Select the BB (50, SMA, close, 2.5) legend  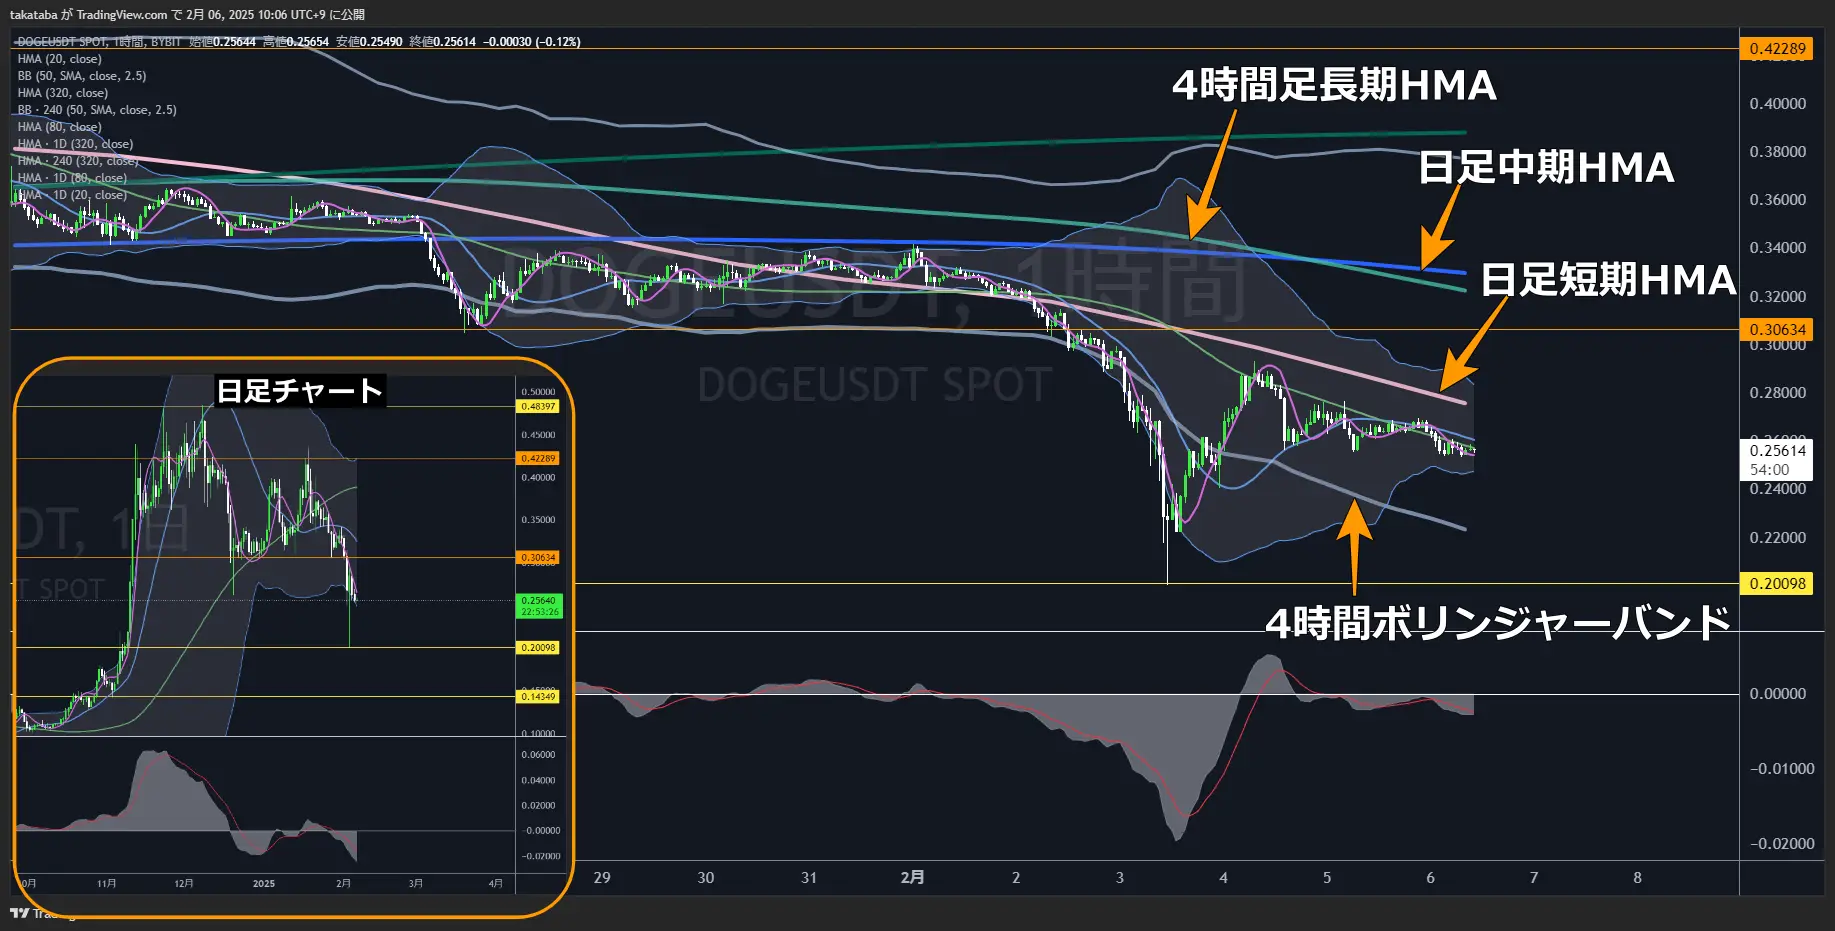pyautogui.click(x=82, y=76)
